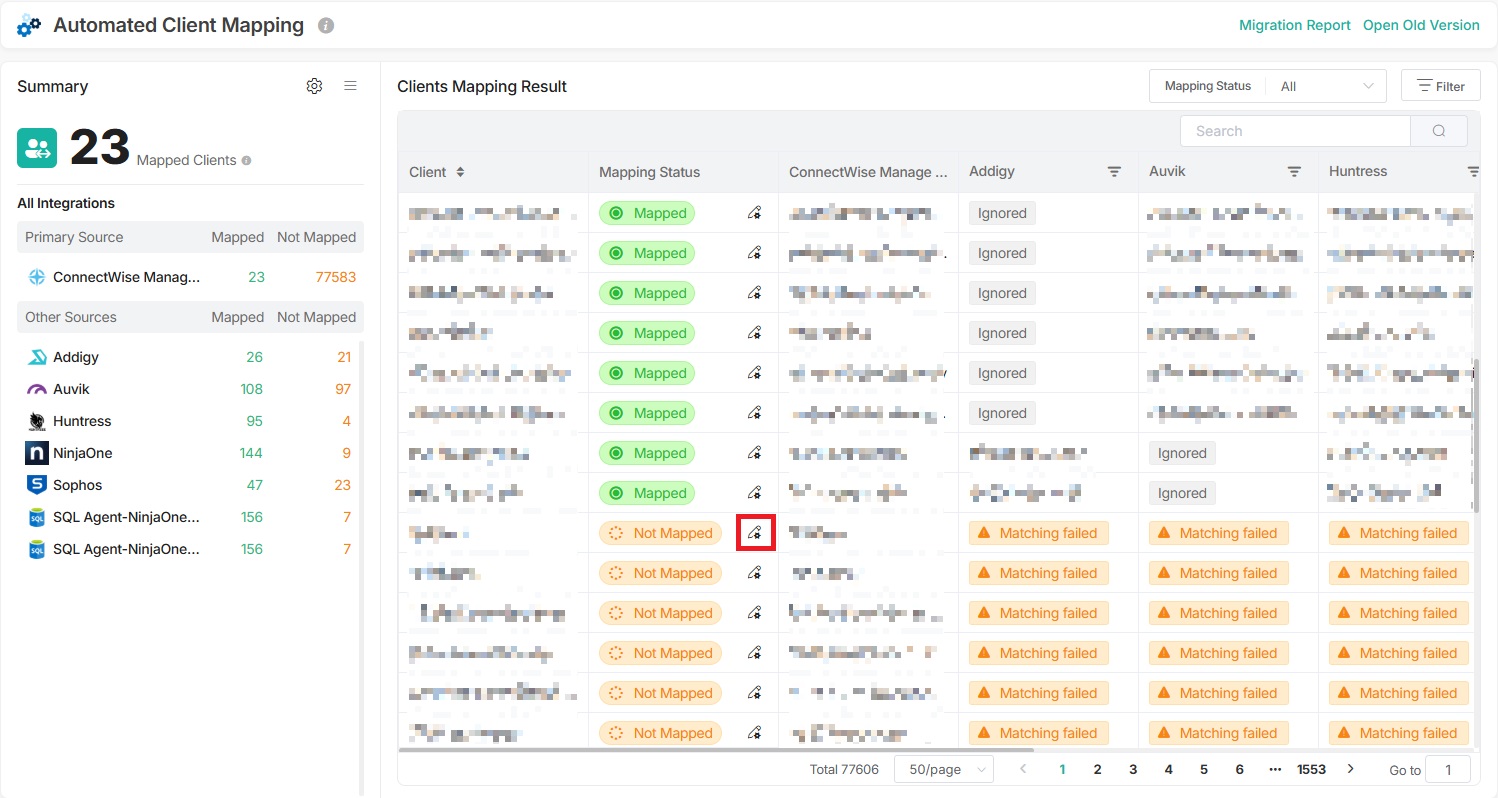Expand the 50/page size dropdown
1498x798 pixels.
point(943,769)
